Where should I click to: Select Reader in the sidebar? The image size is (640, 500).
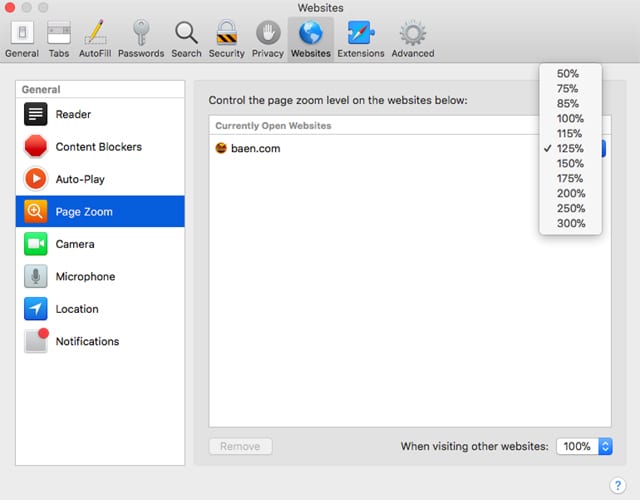coord(100,114)
